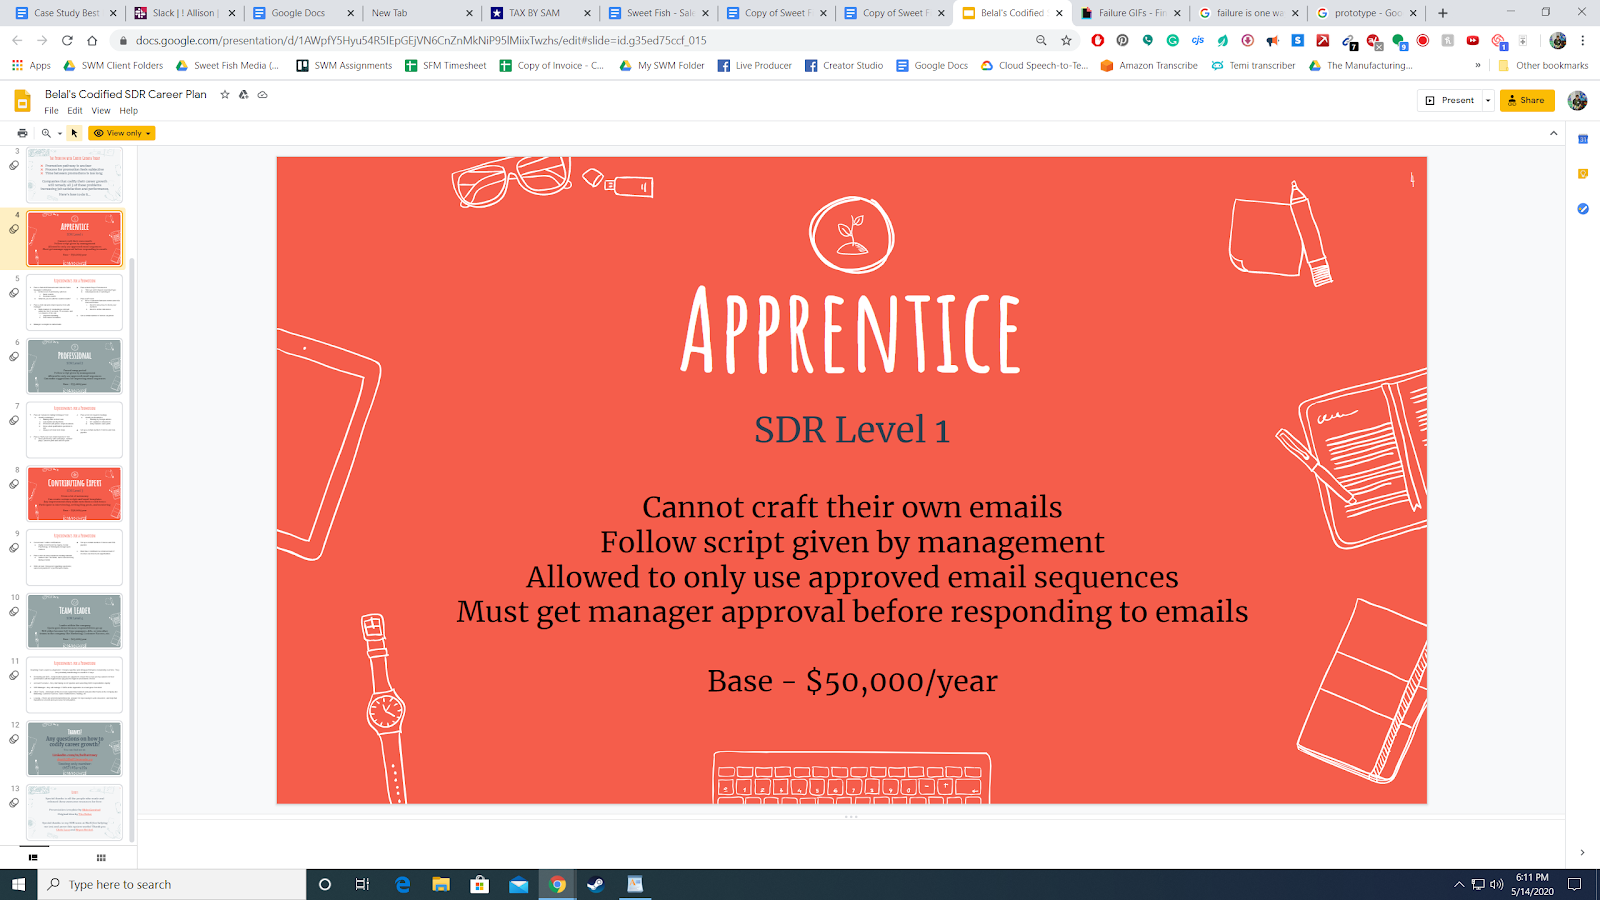Viewport: 1600px width, 900px height.
Task: Open the View only mode dropdown
Action: click(122, 133)
